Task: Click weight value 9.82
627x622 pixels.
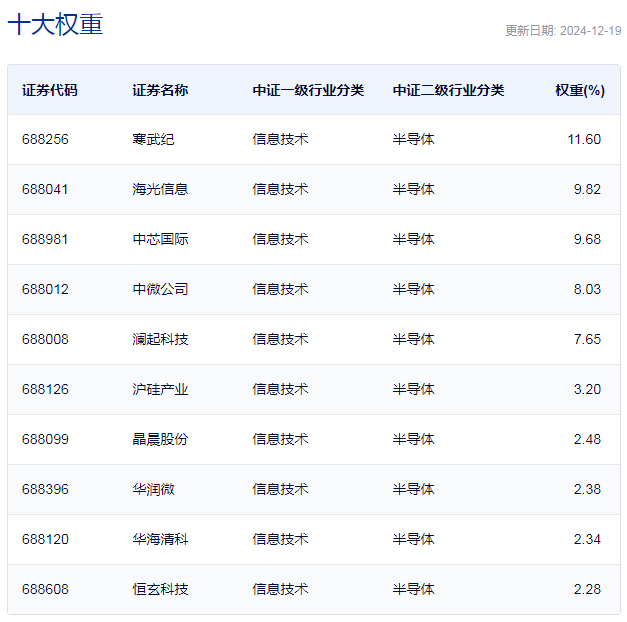Action: click(587, 189)
